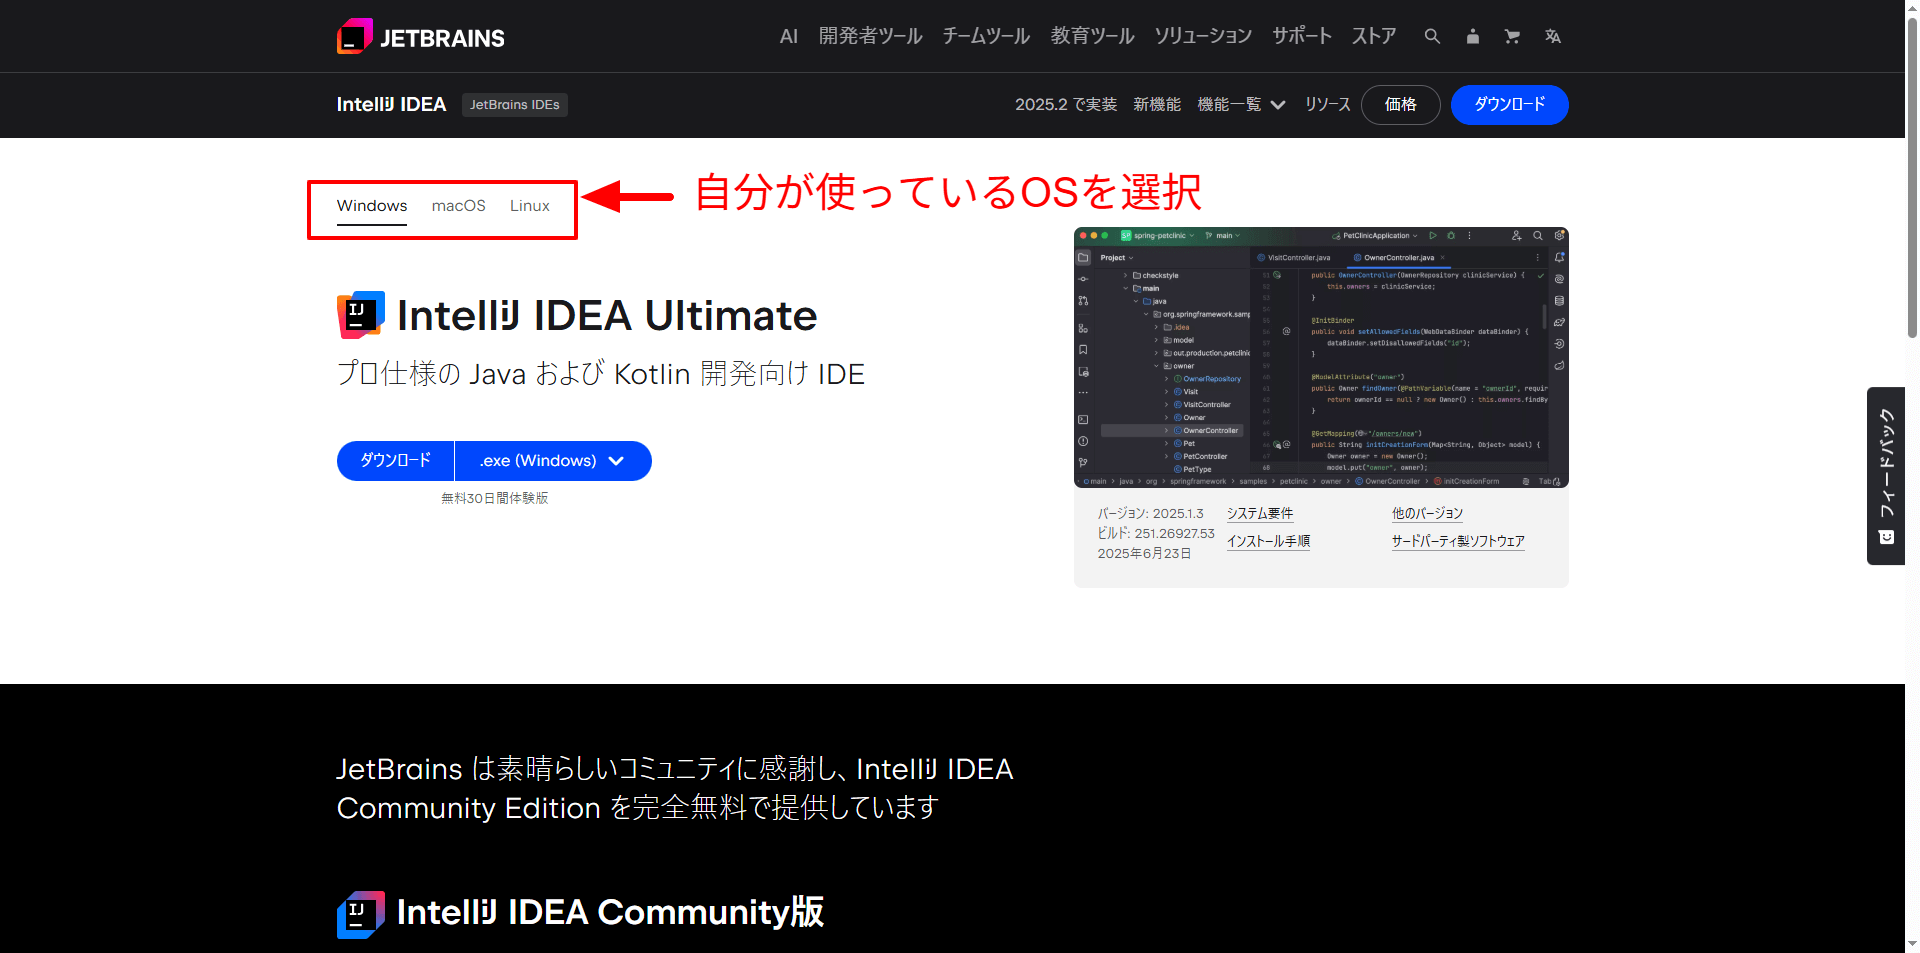Click the JetBrains logo in the header

tap(420, 36)
